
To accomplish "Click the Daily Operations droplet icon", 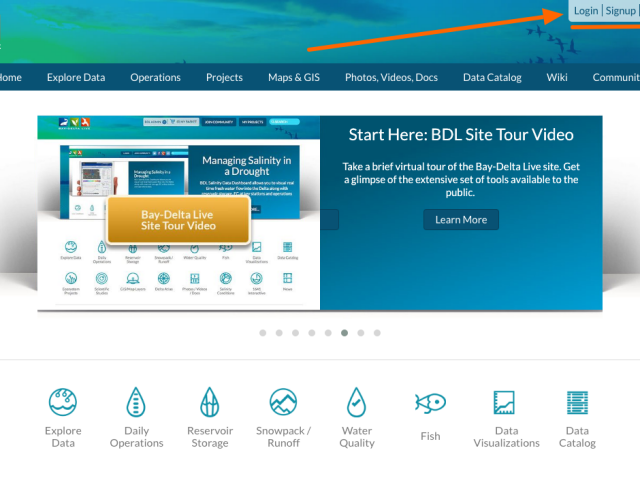I will pos(136,403).
